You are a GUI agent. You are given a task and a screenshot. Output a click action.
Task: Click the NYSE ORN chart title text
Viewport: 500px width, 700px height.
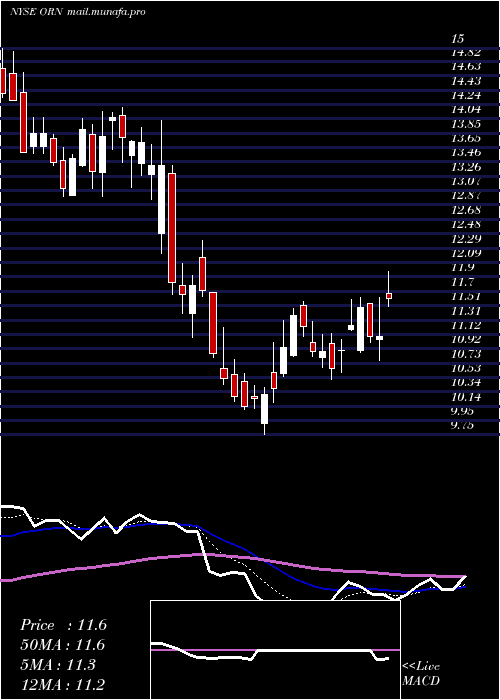coord(77,12)
